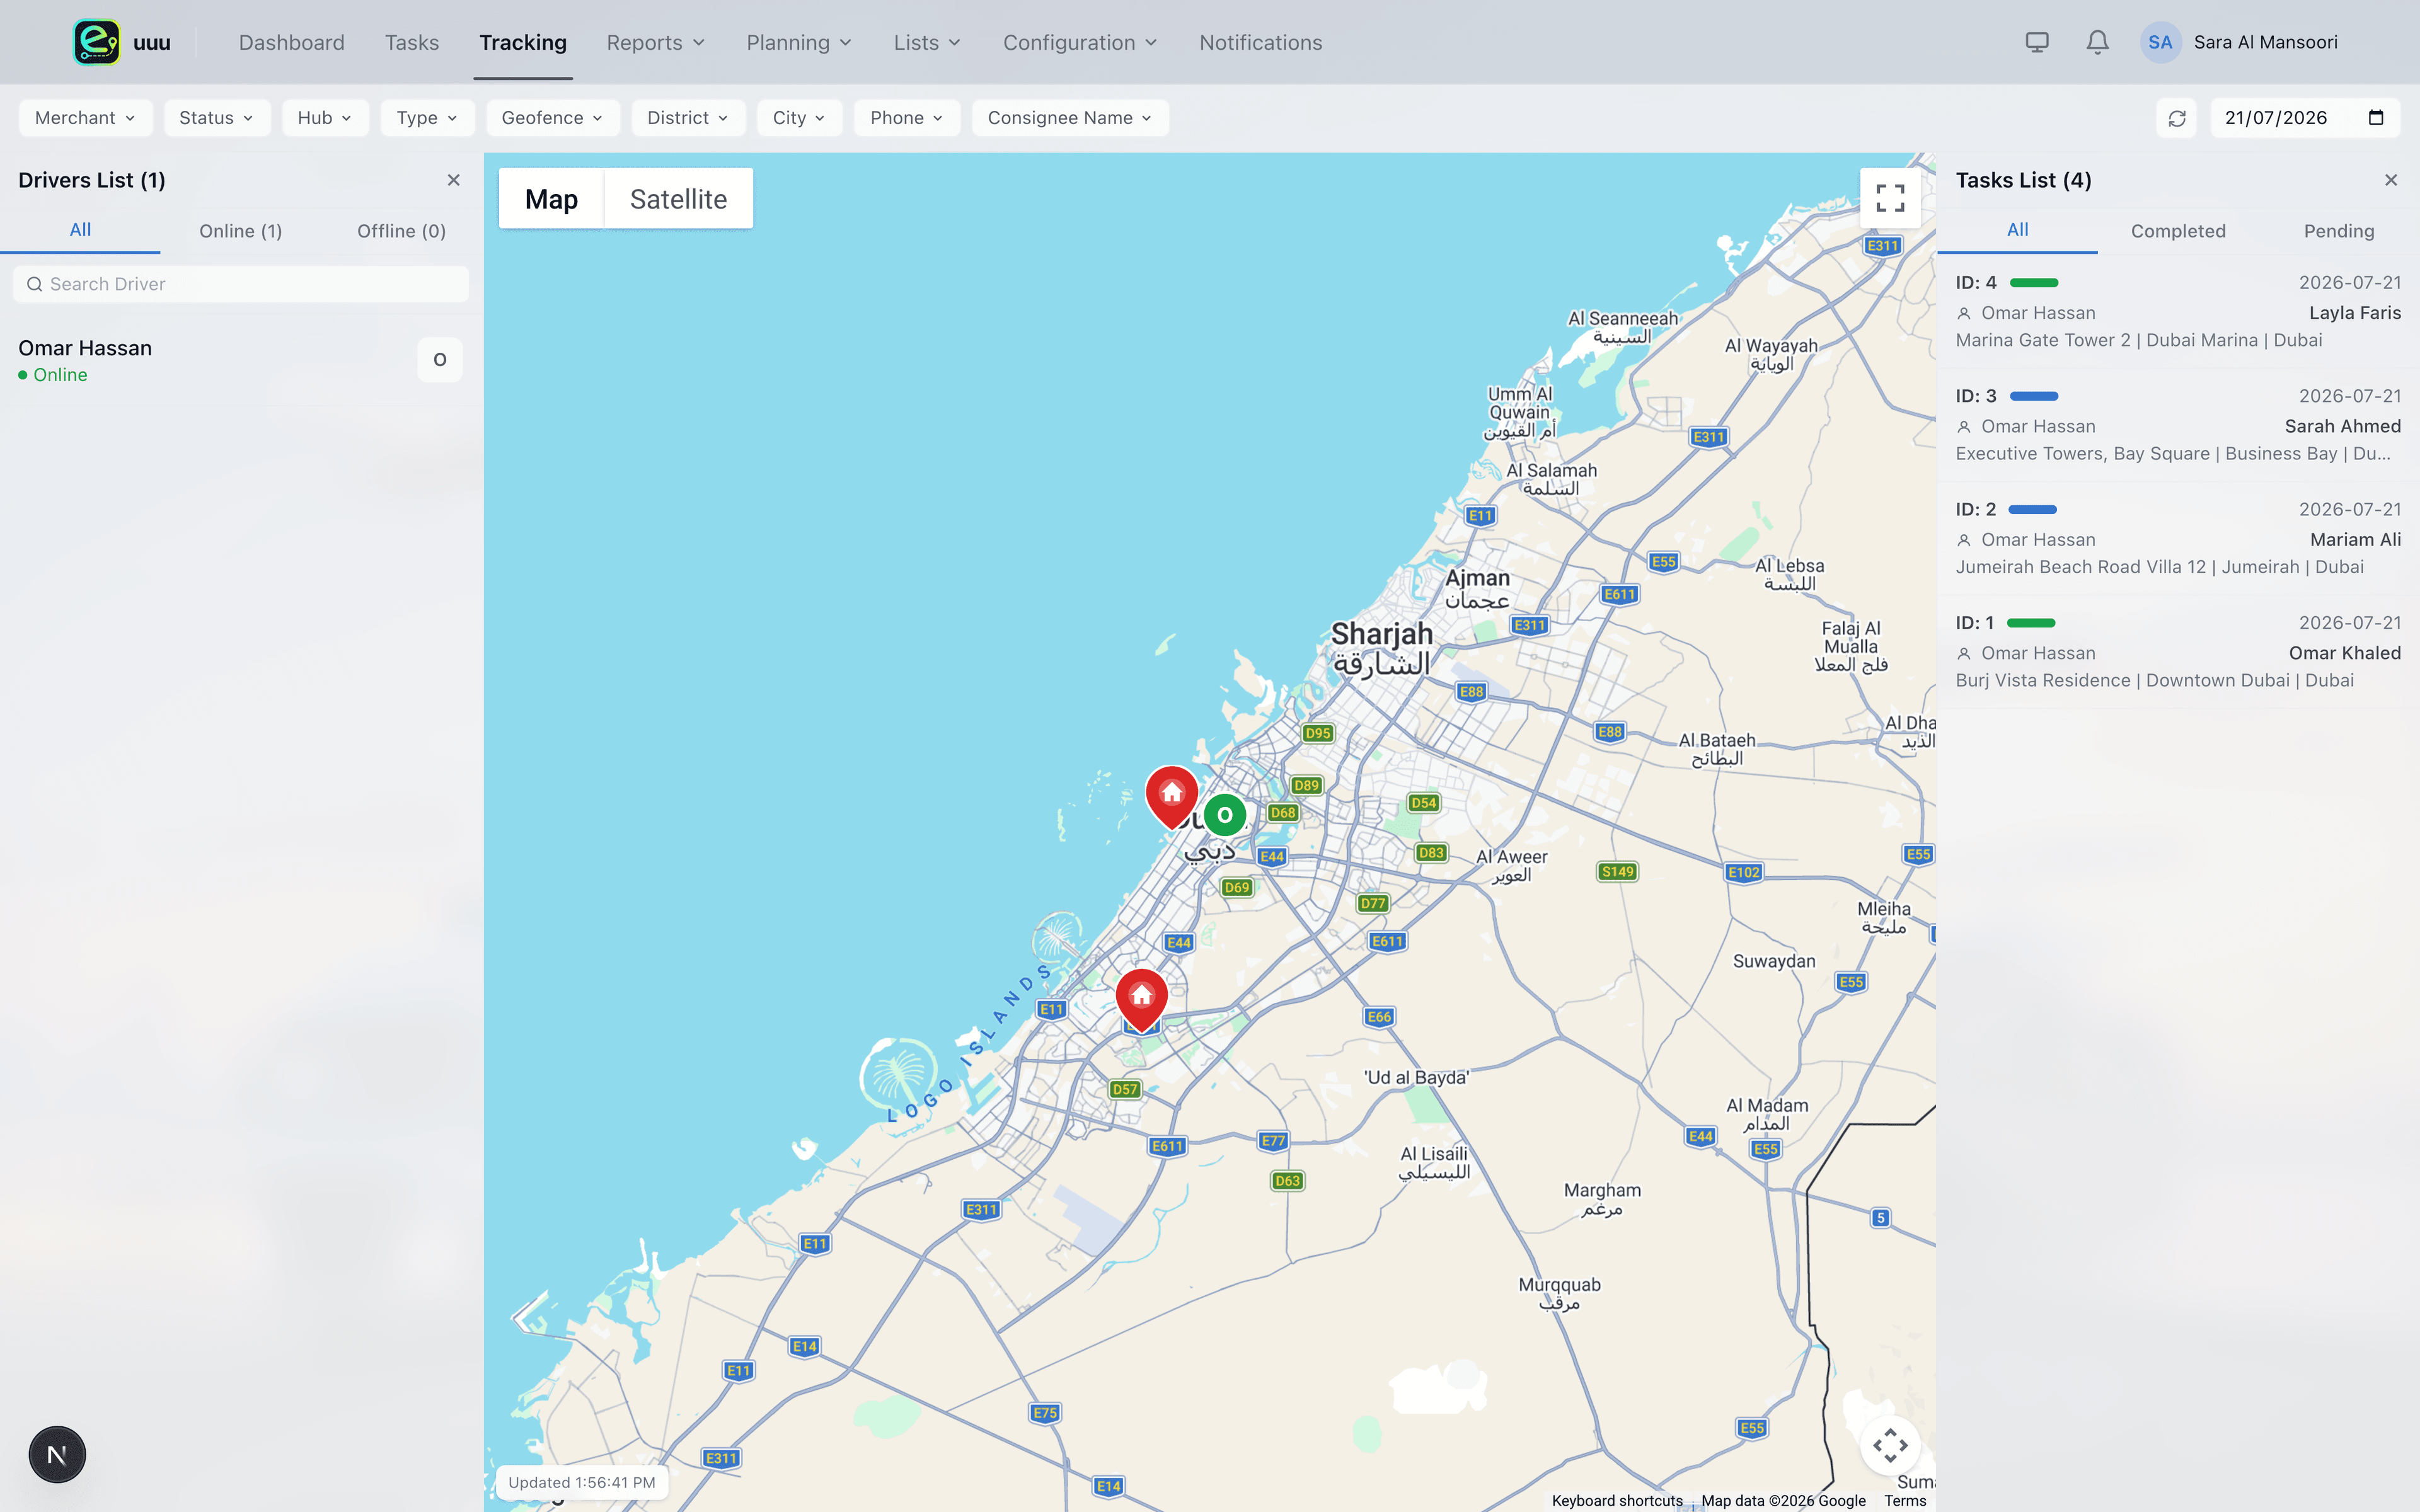2420x1512 pixels.
Task: Switch map to Map view
Action: coord(551,199)
